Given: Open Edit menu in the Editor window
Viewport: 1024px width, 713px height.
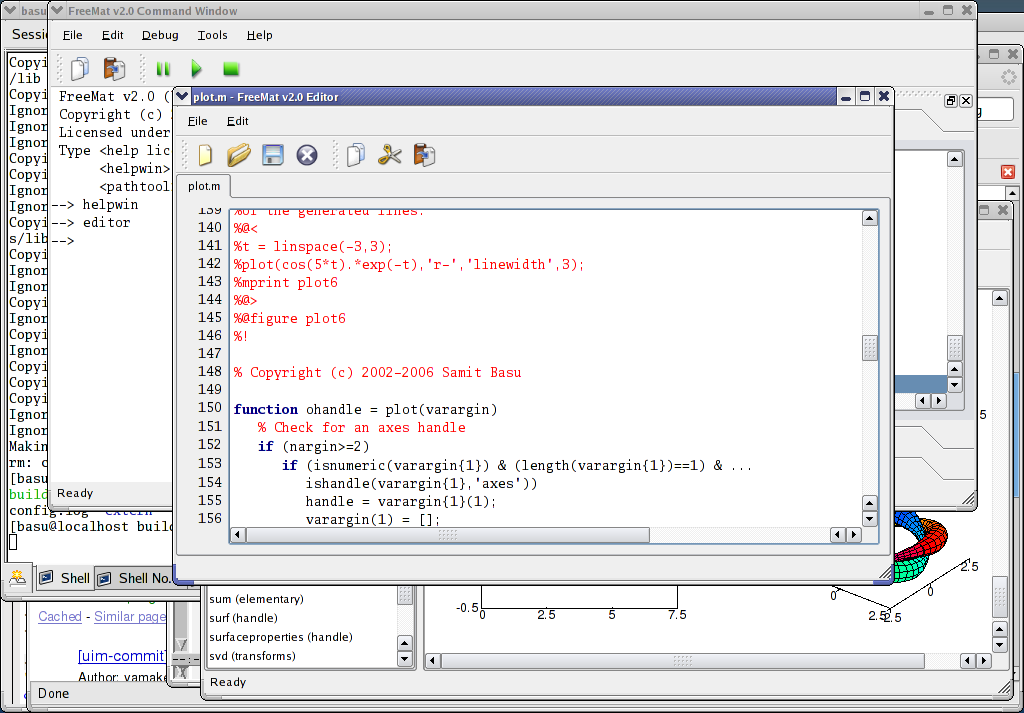Looking at the screenshot, I should 237,121.
